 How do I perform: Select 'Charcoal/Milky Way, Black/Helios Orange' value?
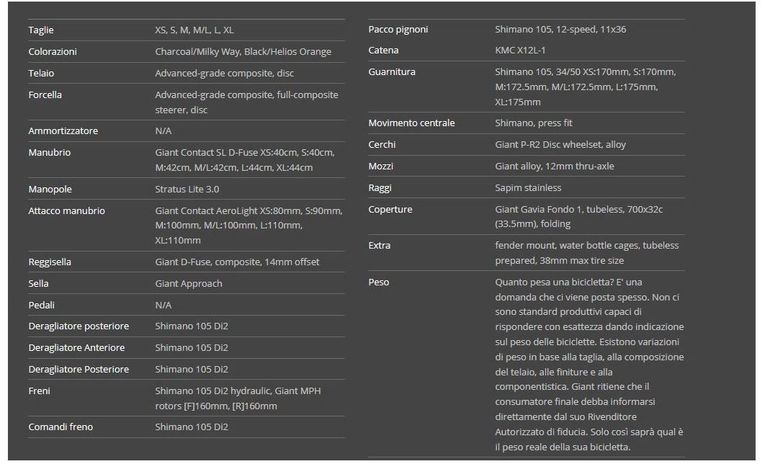click(x=243, y=52)
